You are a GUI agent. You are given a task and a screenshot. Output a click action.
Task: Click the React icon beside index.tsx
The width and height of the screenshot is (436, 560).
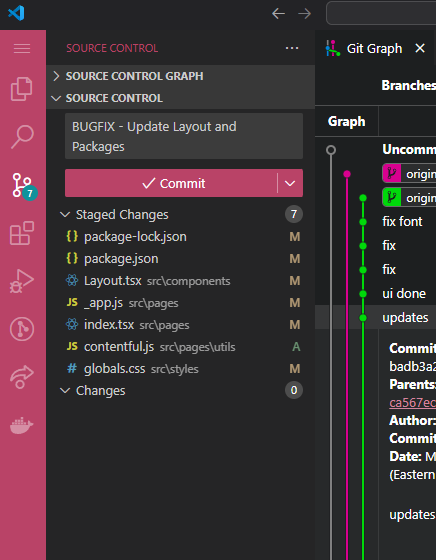(72, 325)
